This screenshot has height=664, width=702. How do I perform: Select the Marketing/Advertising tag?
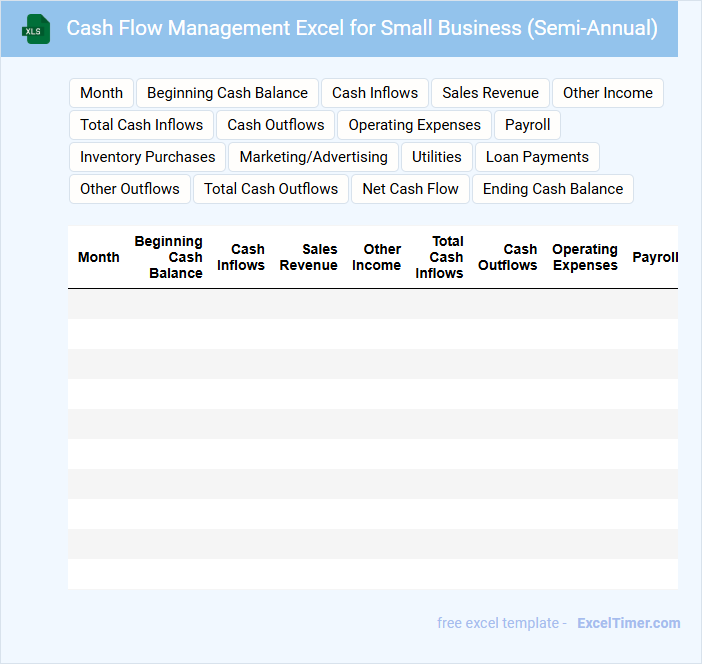coord(313,157)
